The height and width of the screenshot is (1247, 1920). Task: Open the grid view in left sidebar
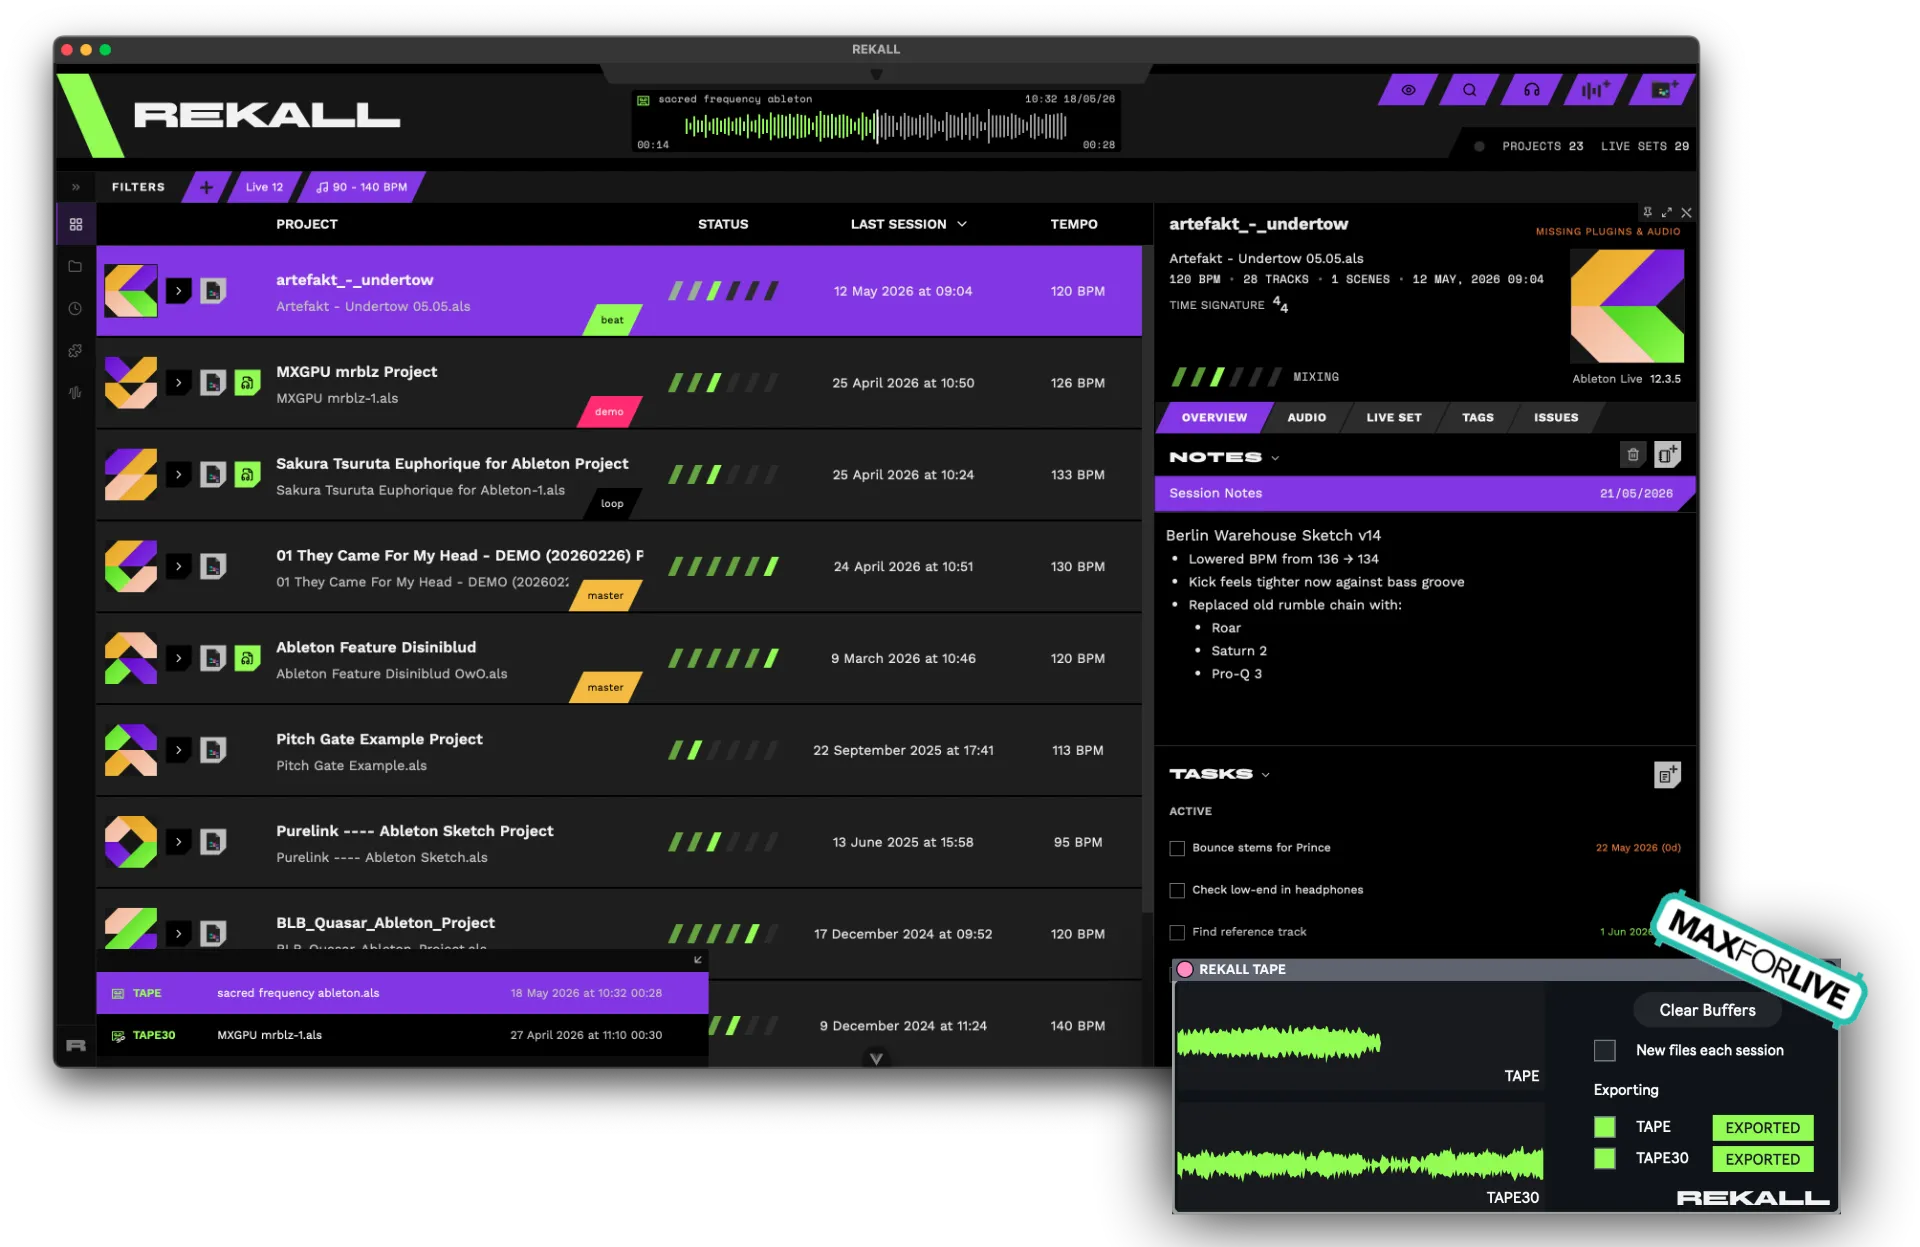[x=76, y=225]
